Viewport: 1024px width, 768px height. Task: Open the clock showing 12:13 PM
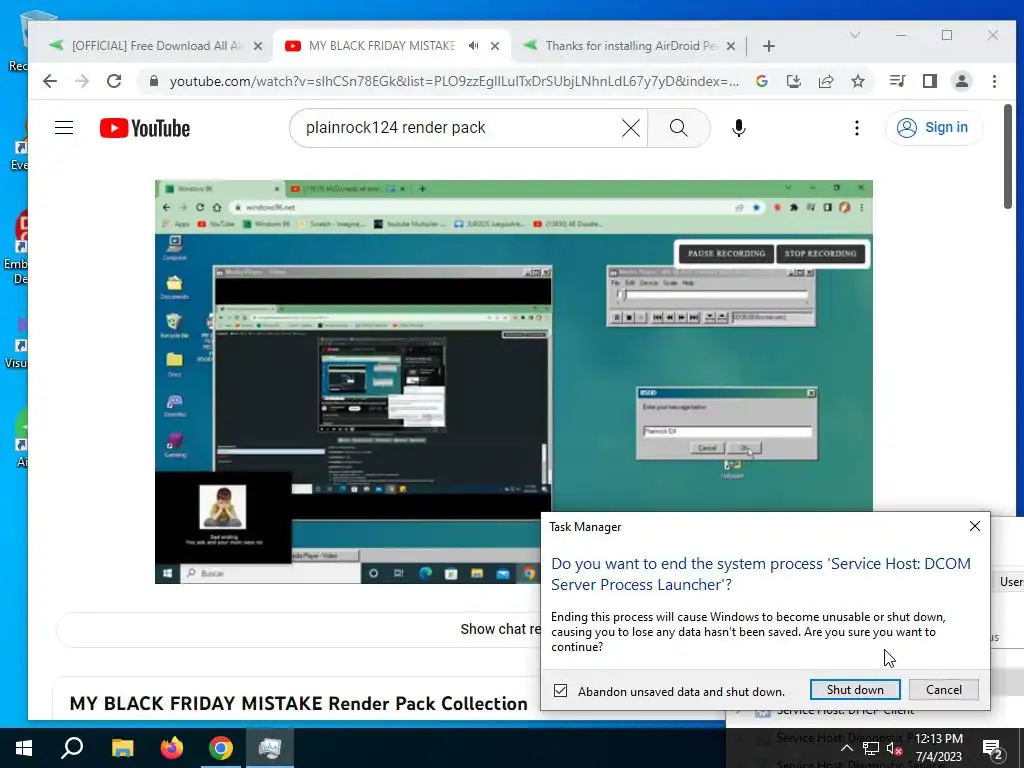[x=938, y=748]
